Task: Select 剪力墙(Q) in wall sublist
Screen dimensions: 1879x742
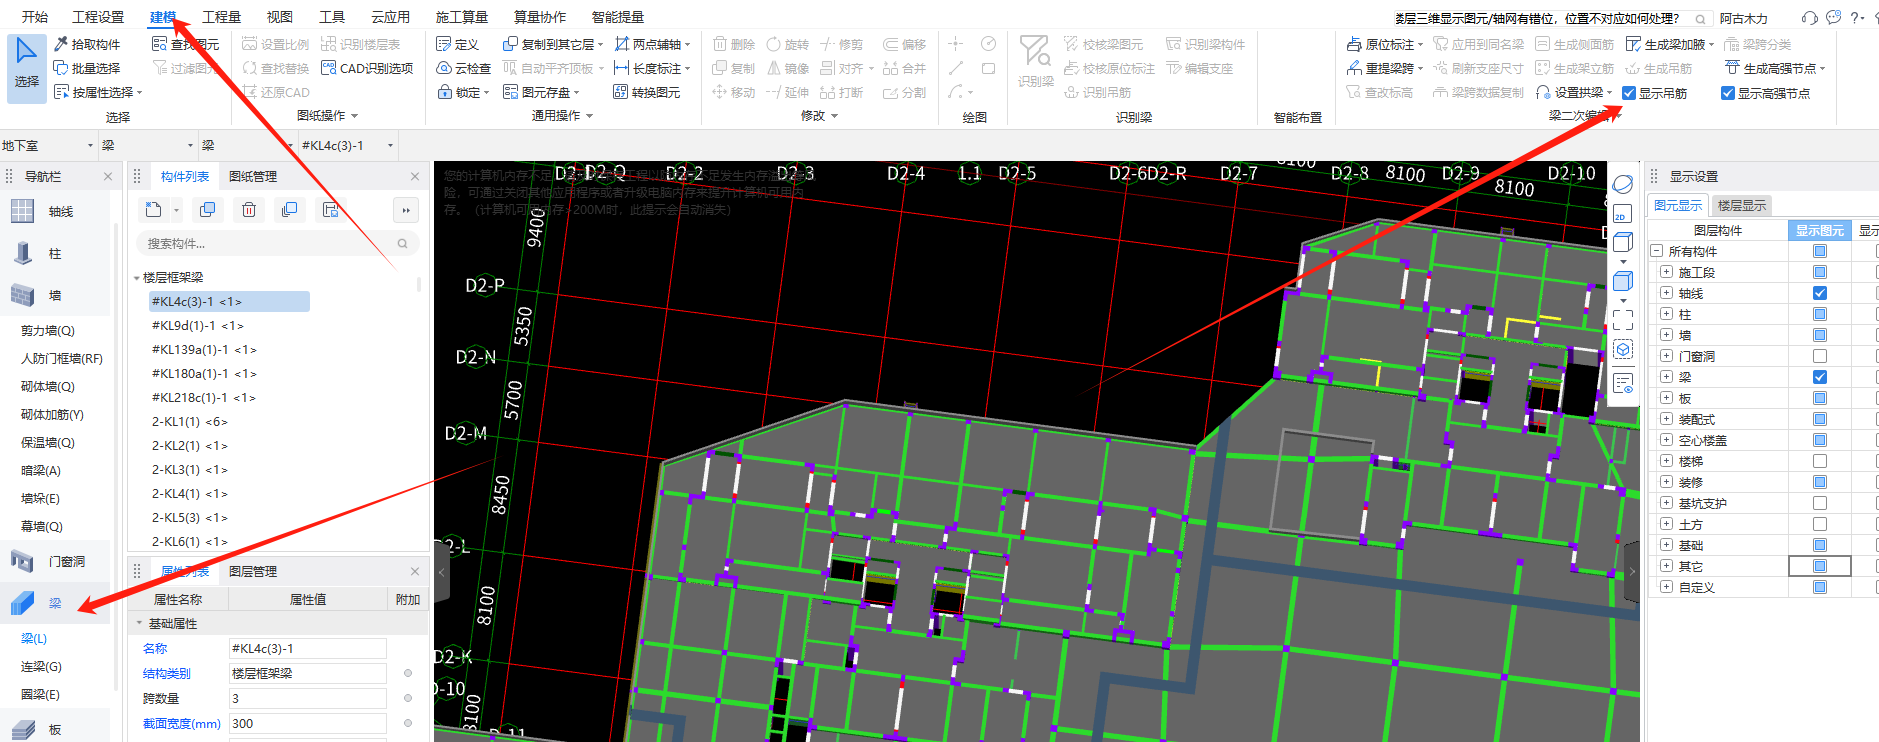Action: (x=48, y=331)
